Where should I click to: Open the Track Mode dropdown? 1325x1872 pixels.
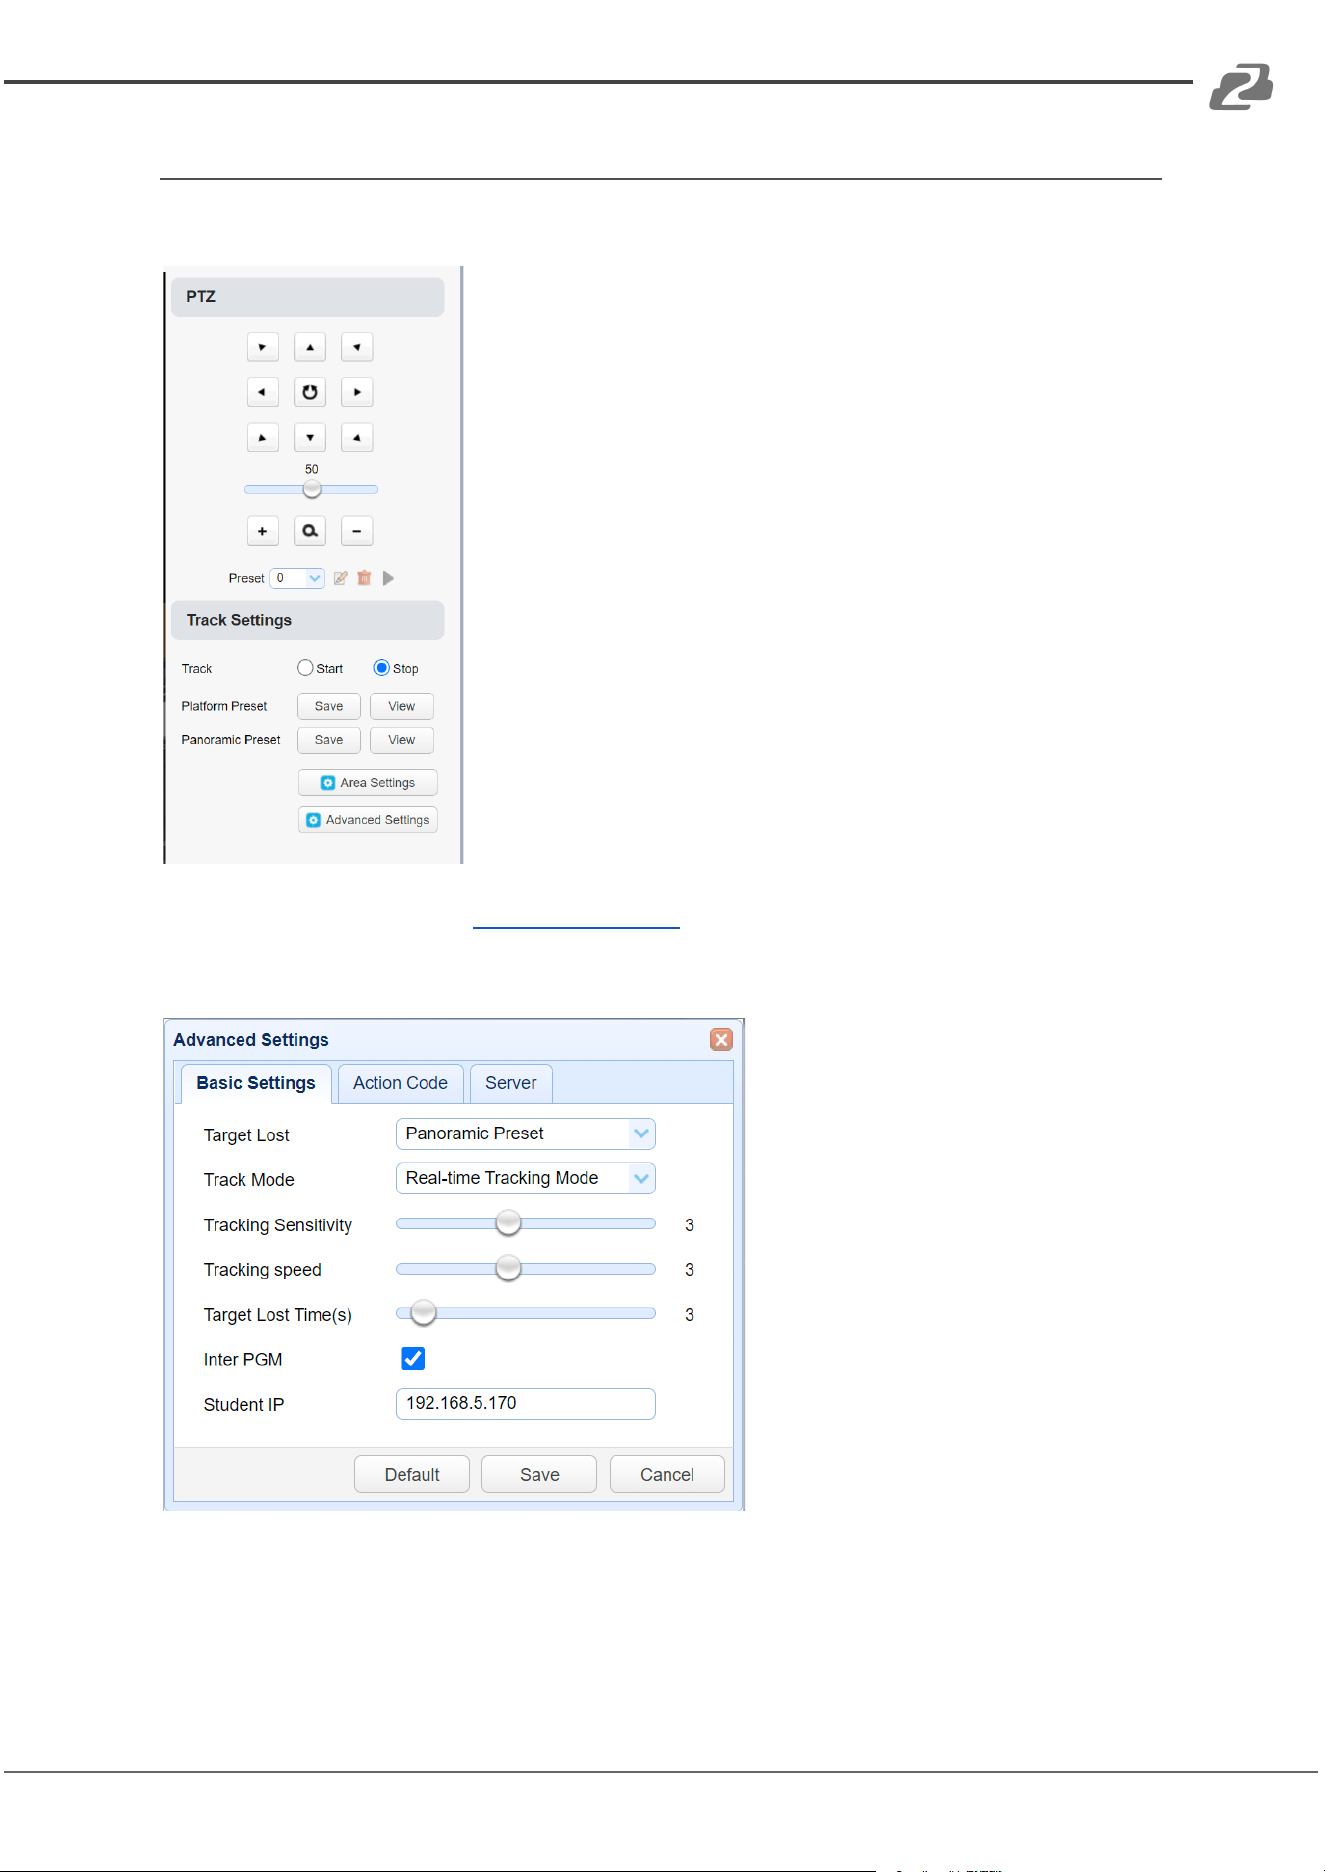(526, 1178)
